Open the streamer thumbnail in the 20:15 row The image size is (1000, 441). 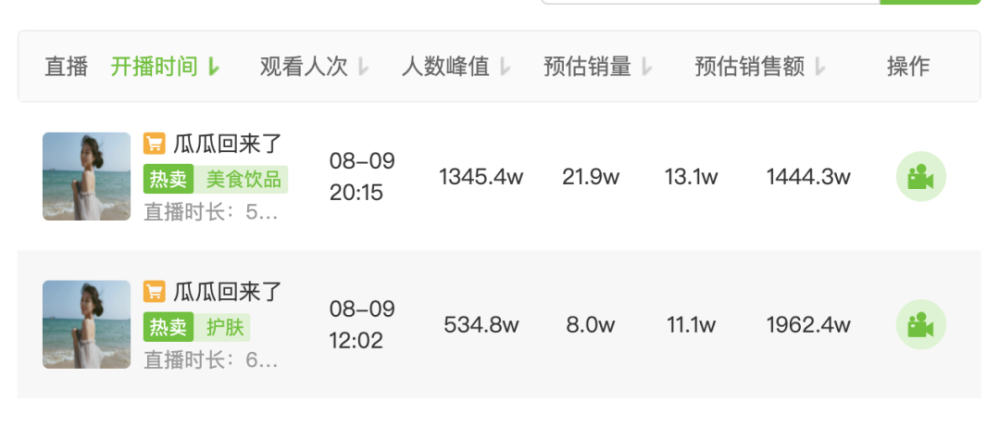(87, 177)
